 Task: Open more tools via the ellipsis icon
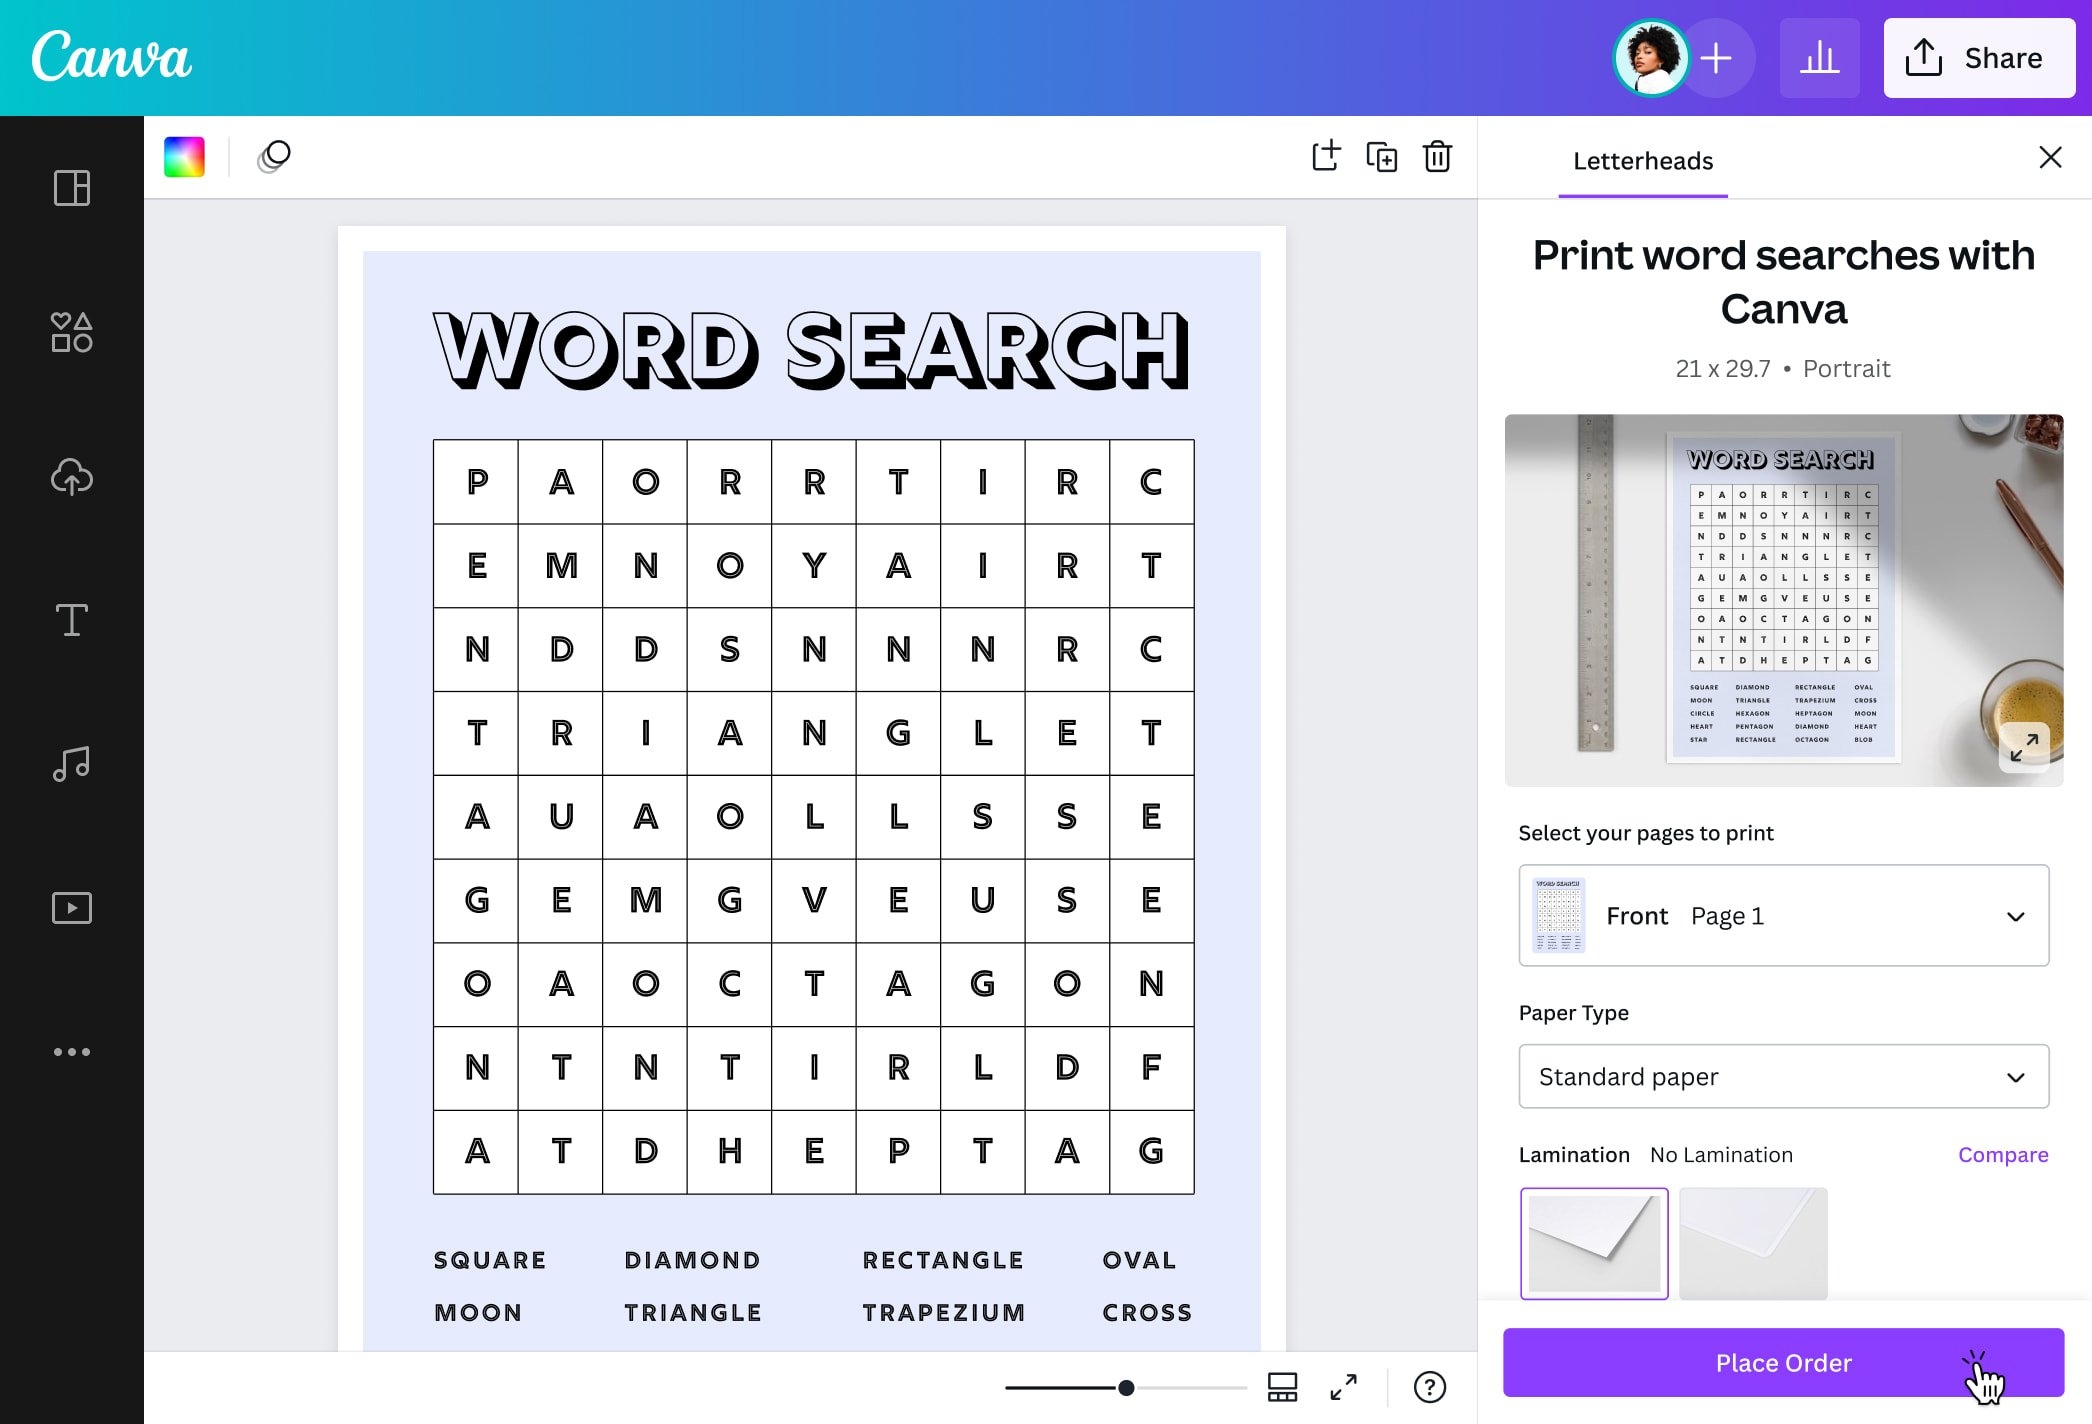pyautogui.click(x=71, y=1051)
